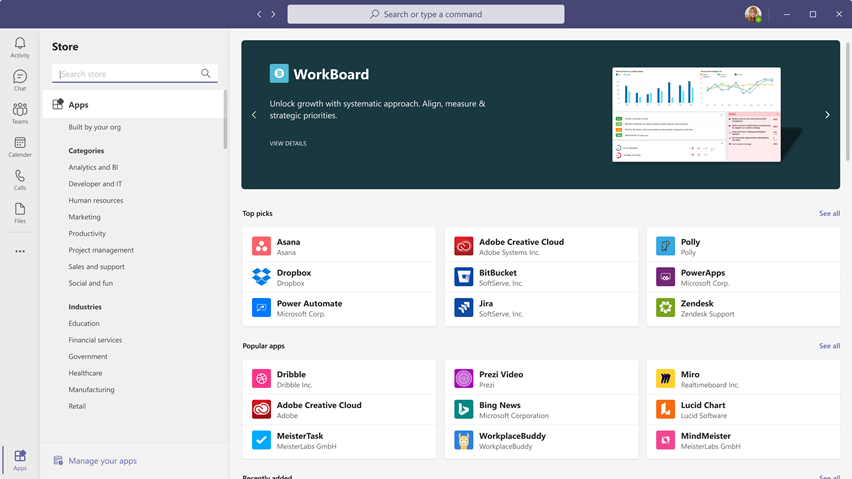Click See all for Popular apps

click(x=829, y=346)
